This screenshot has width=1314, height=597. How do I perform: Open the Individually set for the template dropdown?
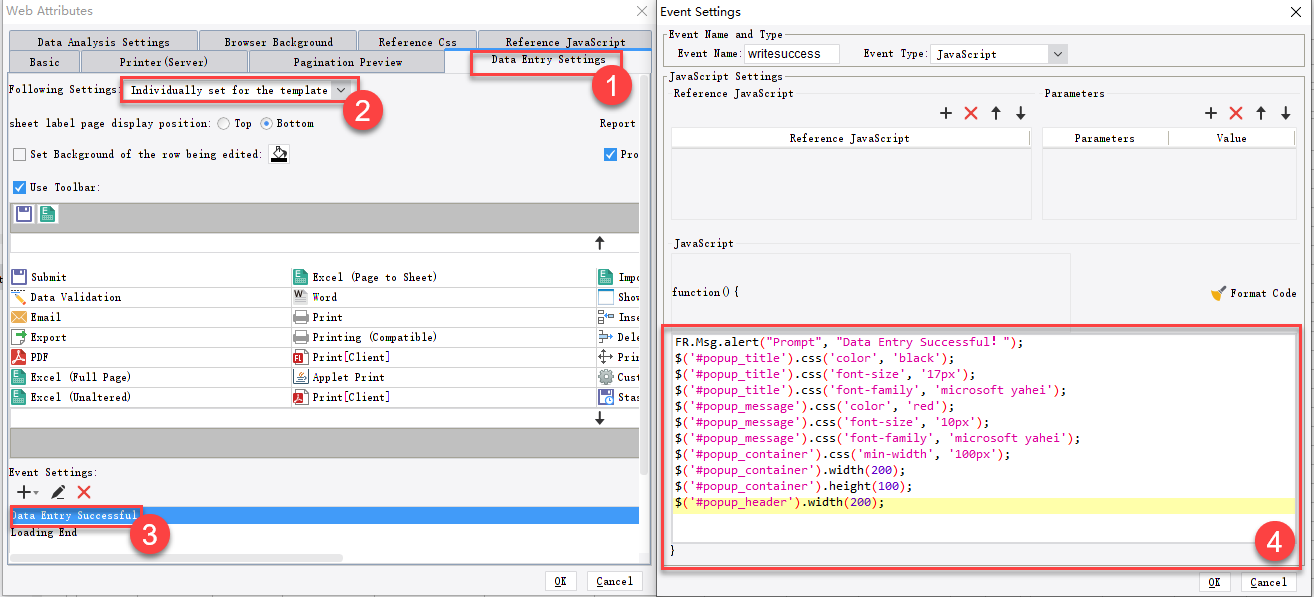[x=342, y=89]
